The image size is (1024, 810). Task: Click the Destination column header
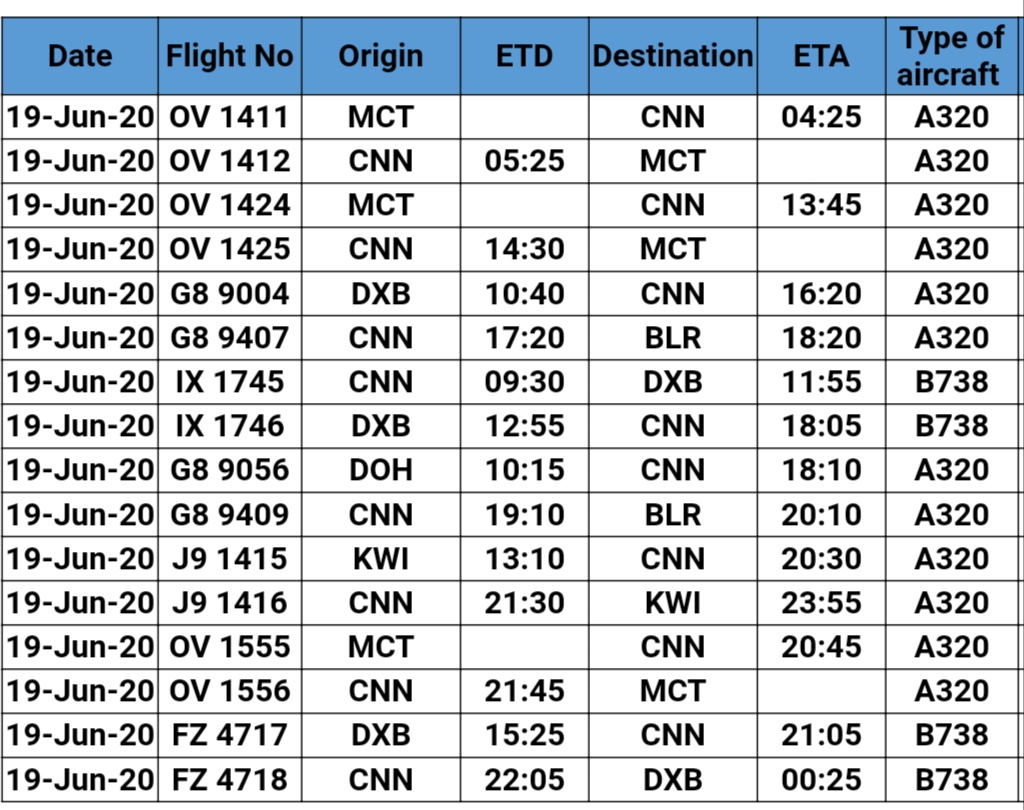(673, 56)
